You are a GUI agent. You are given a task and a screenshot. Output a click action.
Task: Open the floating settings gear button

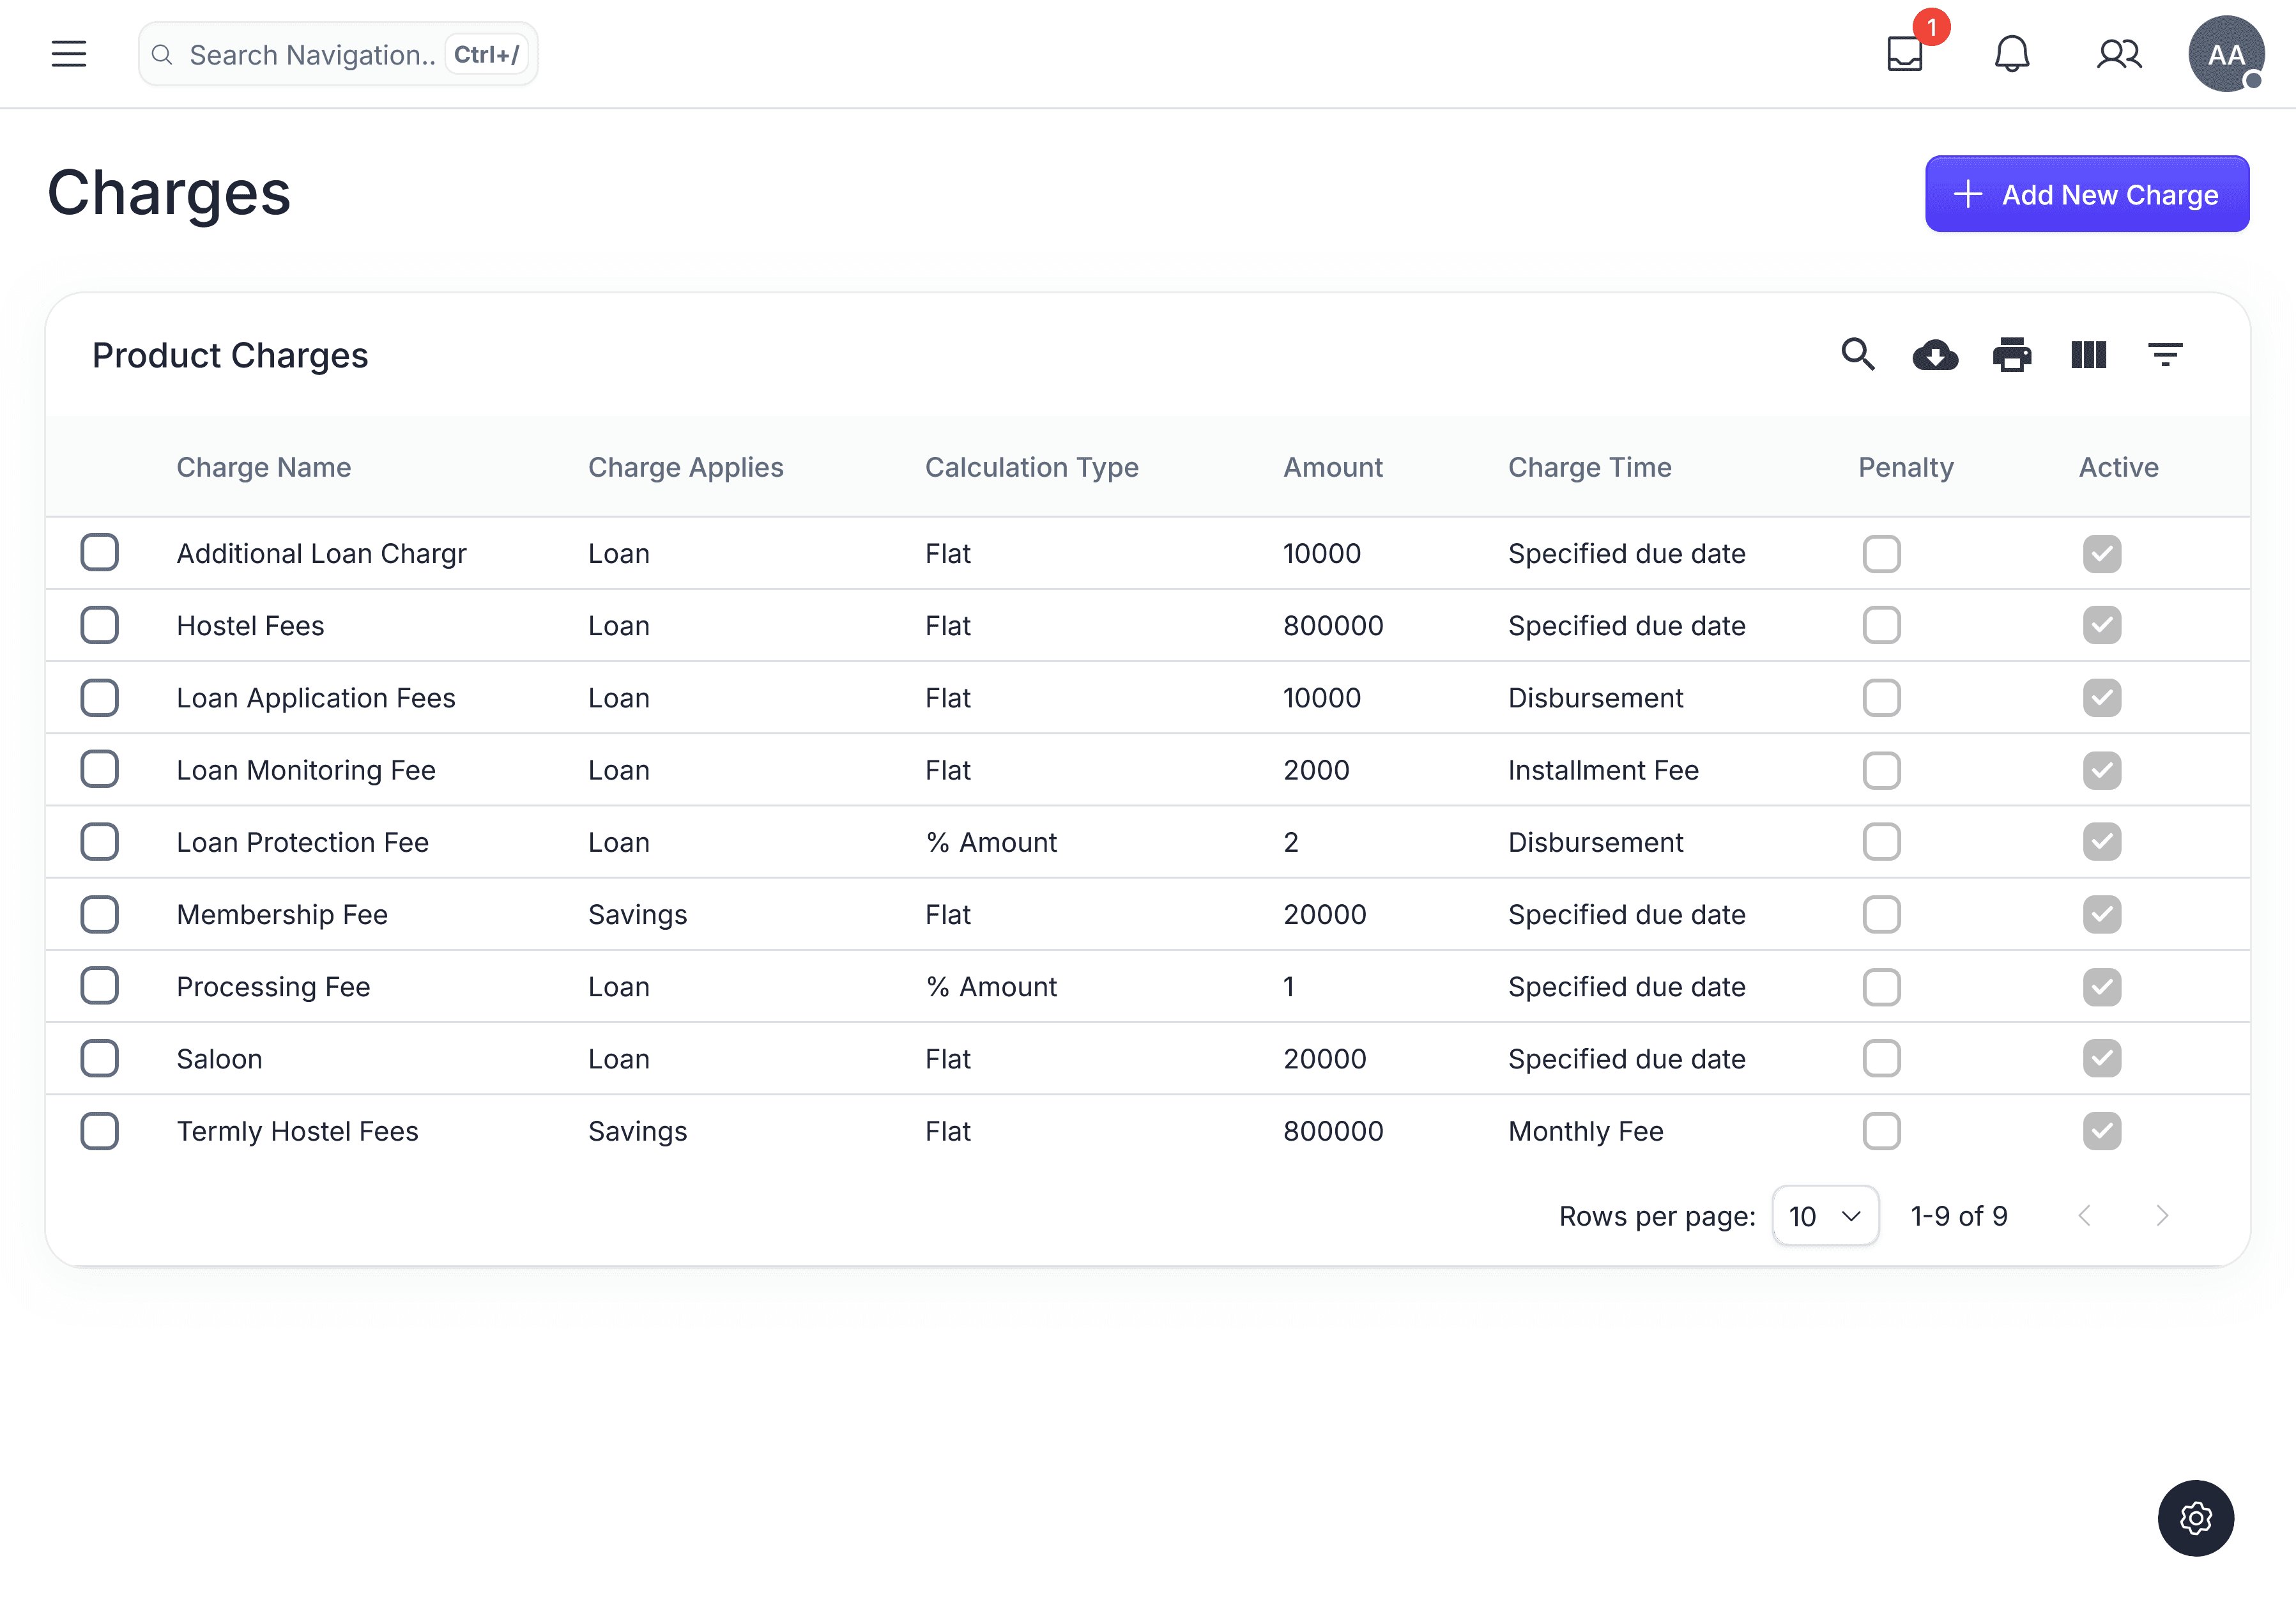[x=2195, y=1518]
